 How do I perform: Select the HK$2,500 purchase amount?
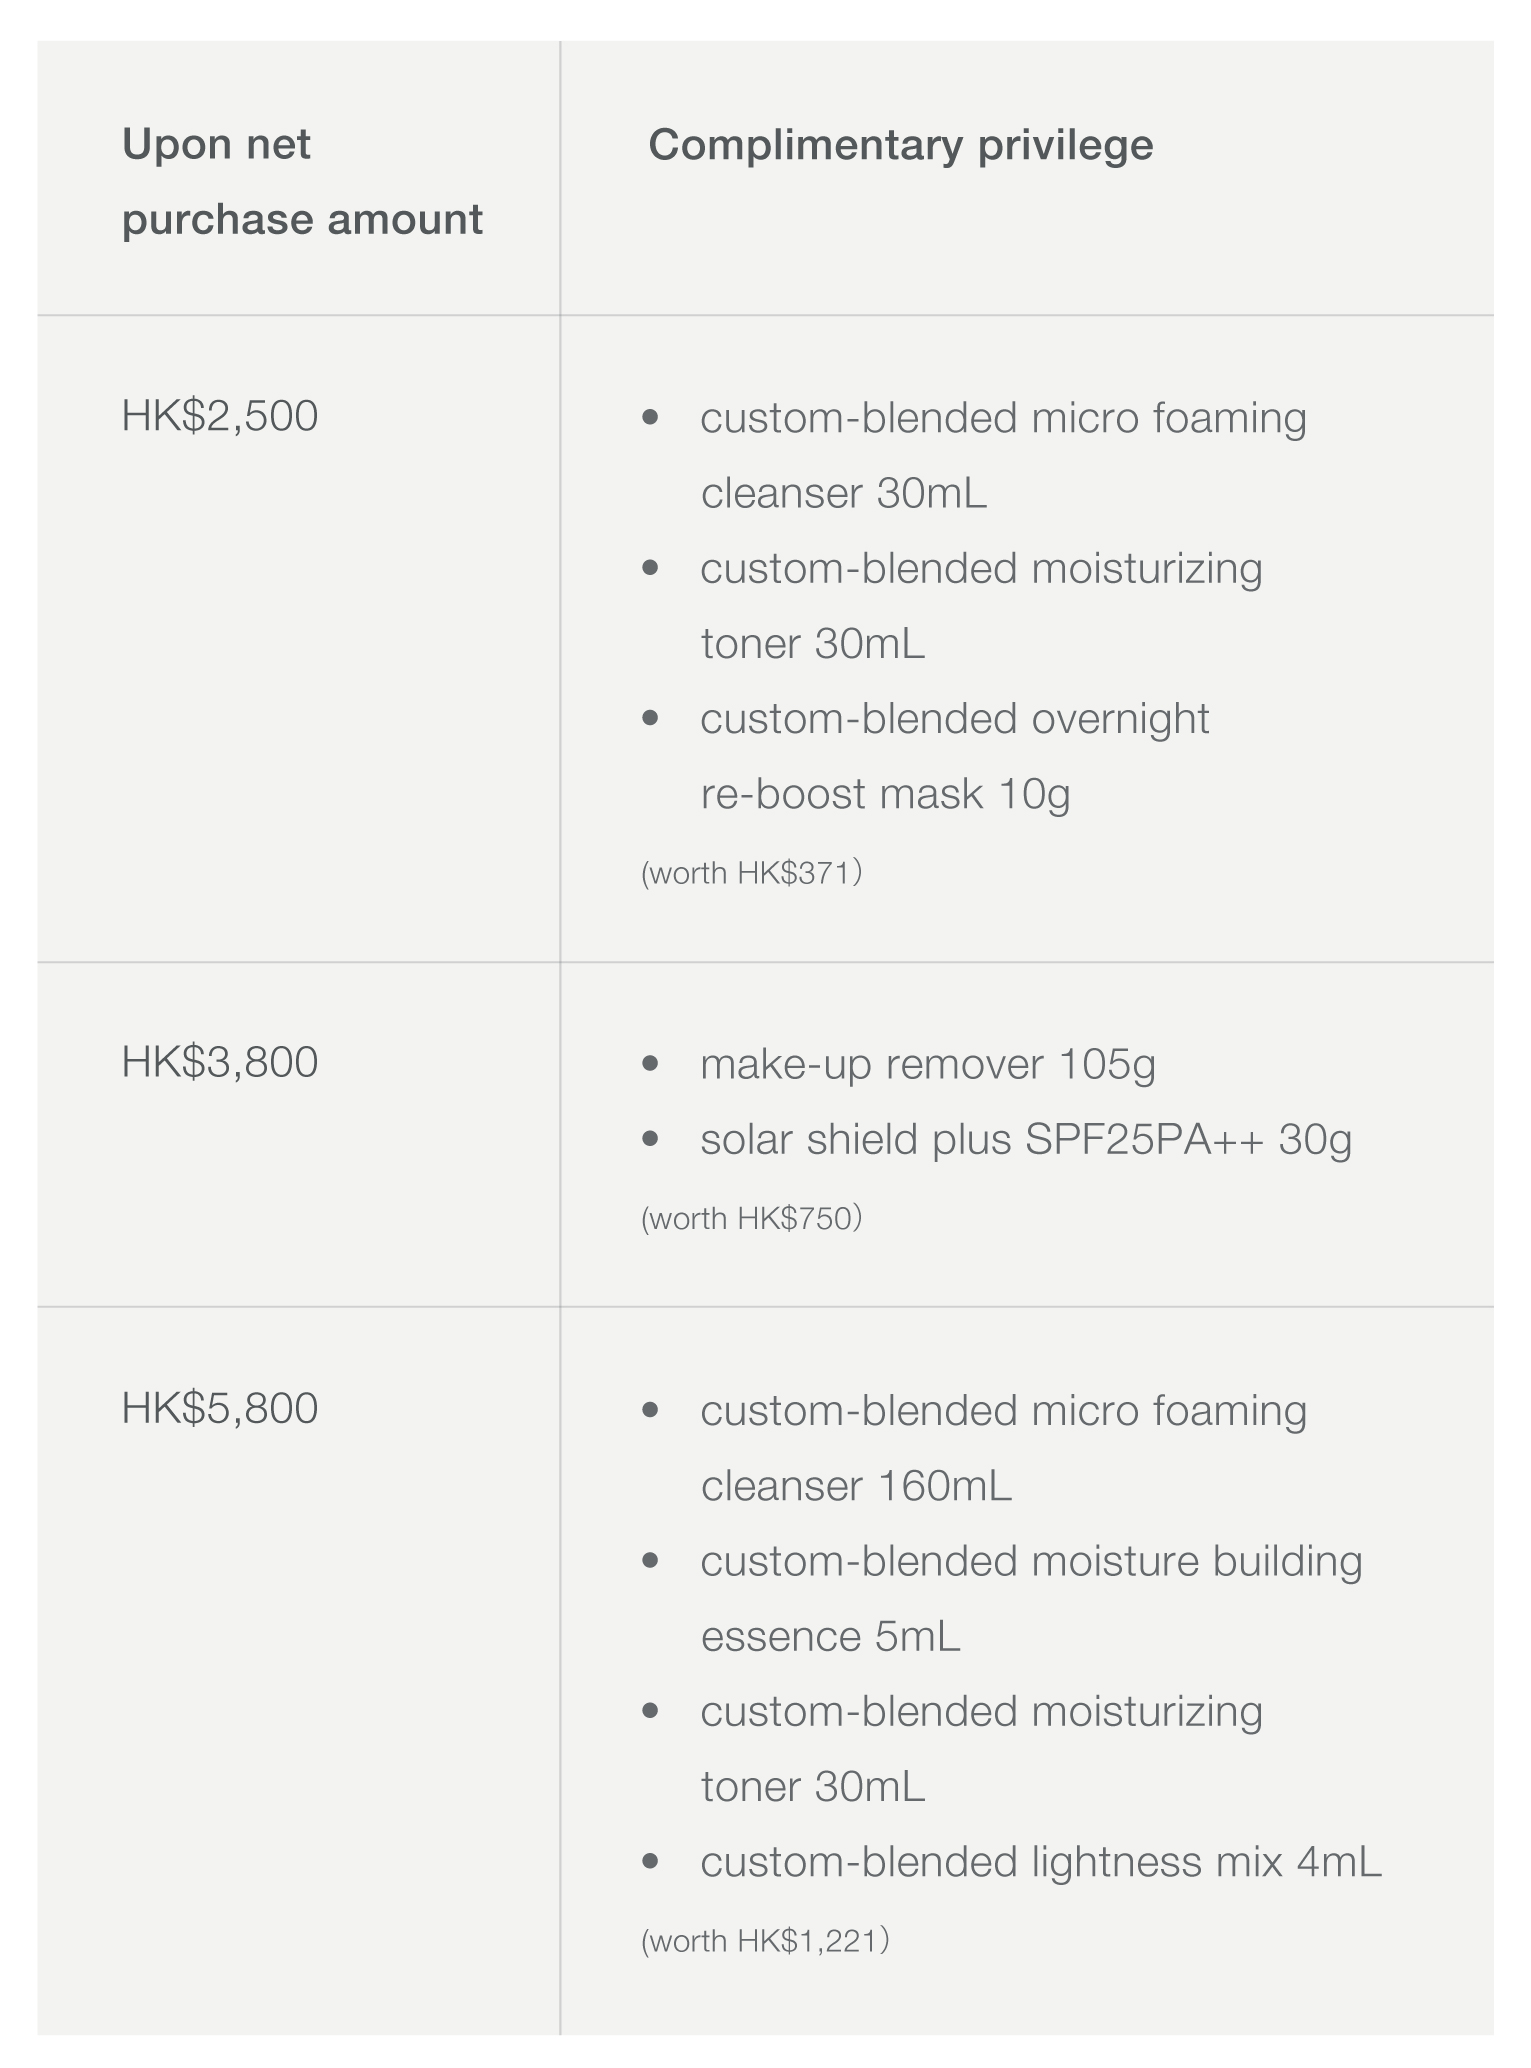pos(220,416)
